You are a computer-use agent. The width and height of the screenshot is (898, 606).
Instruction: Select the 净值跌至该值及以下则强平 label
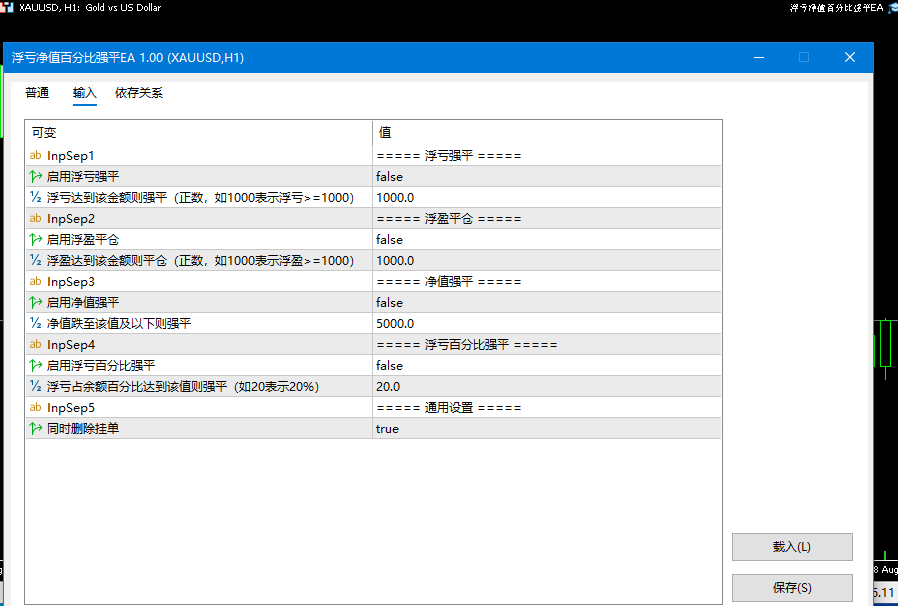point(119,324)
